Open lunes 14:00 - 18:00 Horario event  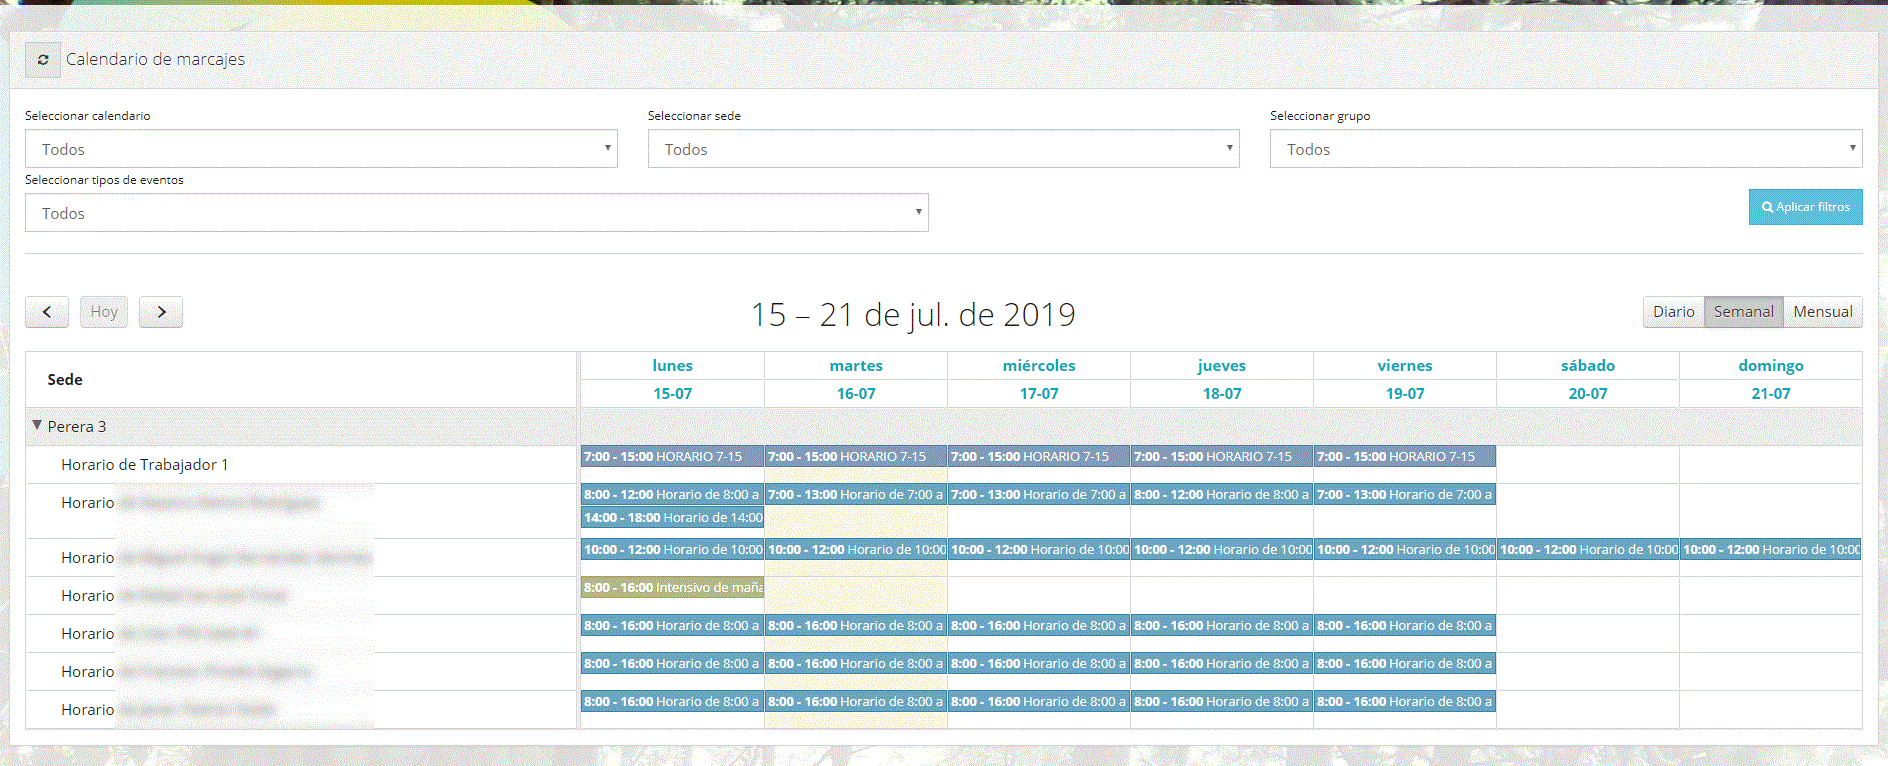(x=672, y=518)
